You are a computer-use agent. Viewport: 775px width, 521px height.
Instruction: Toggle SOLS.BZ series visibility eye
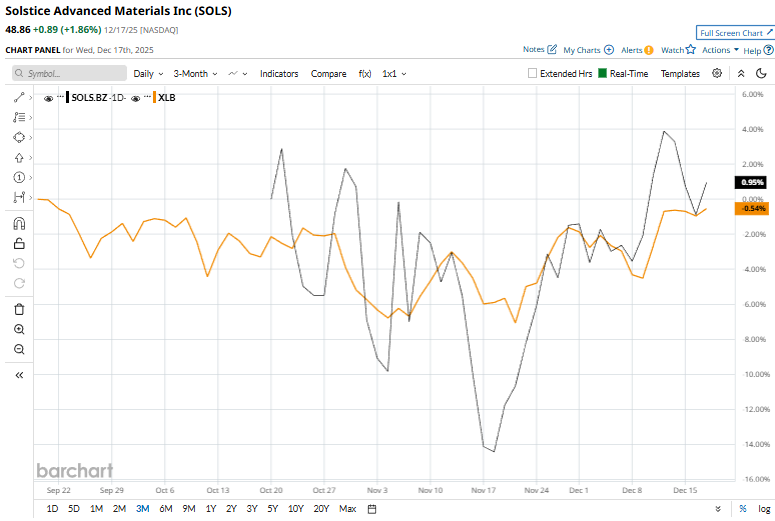pos(48,98)
